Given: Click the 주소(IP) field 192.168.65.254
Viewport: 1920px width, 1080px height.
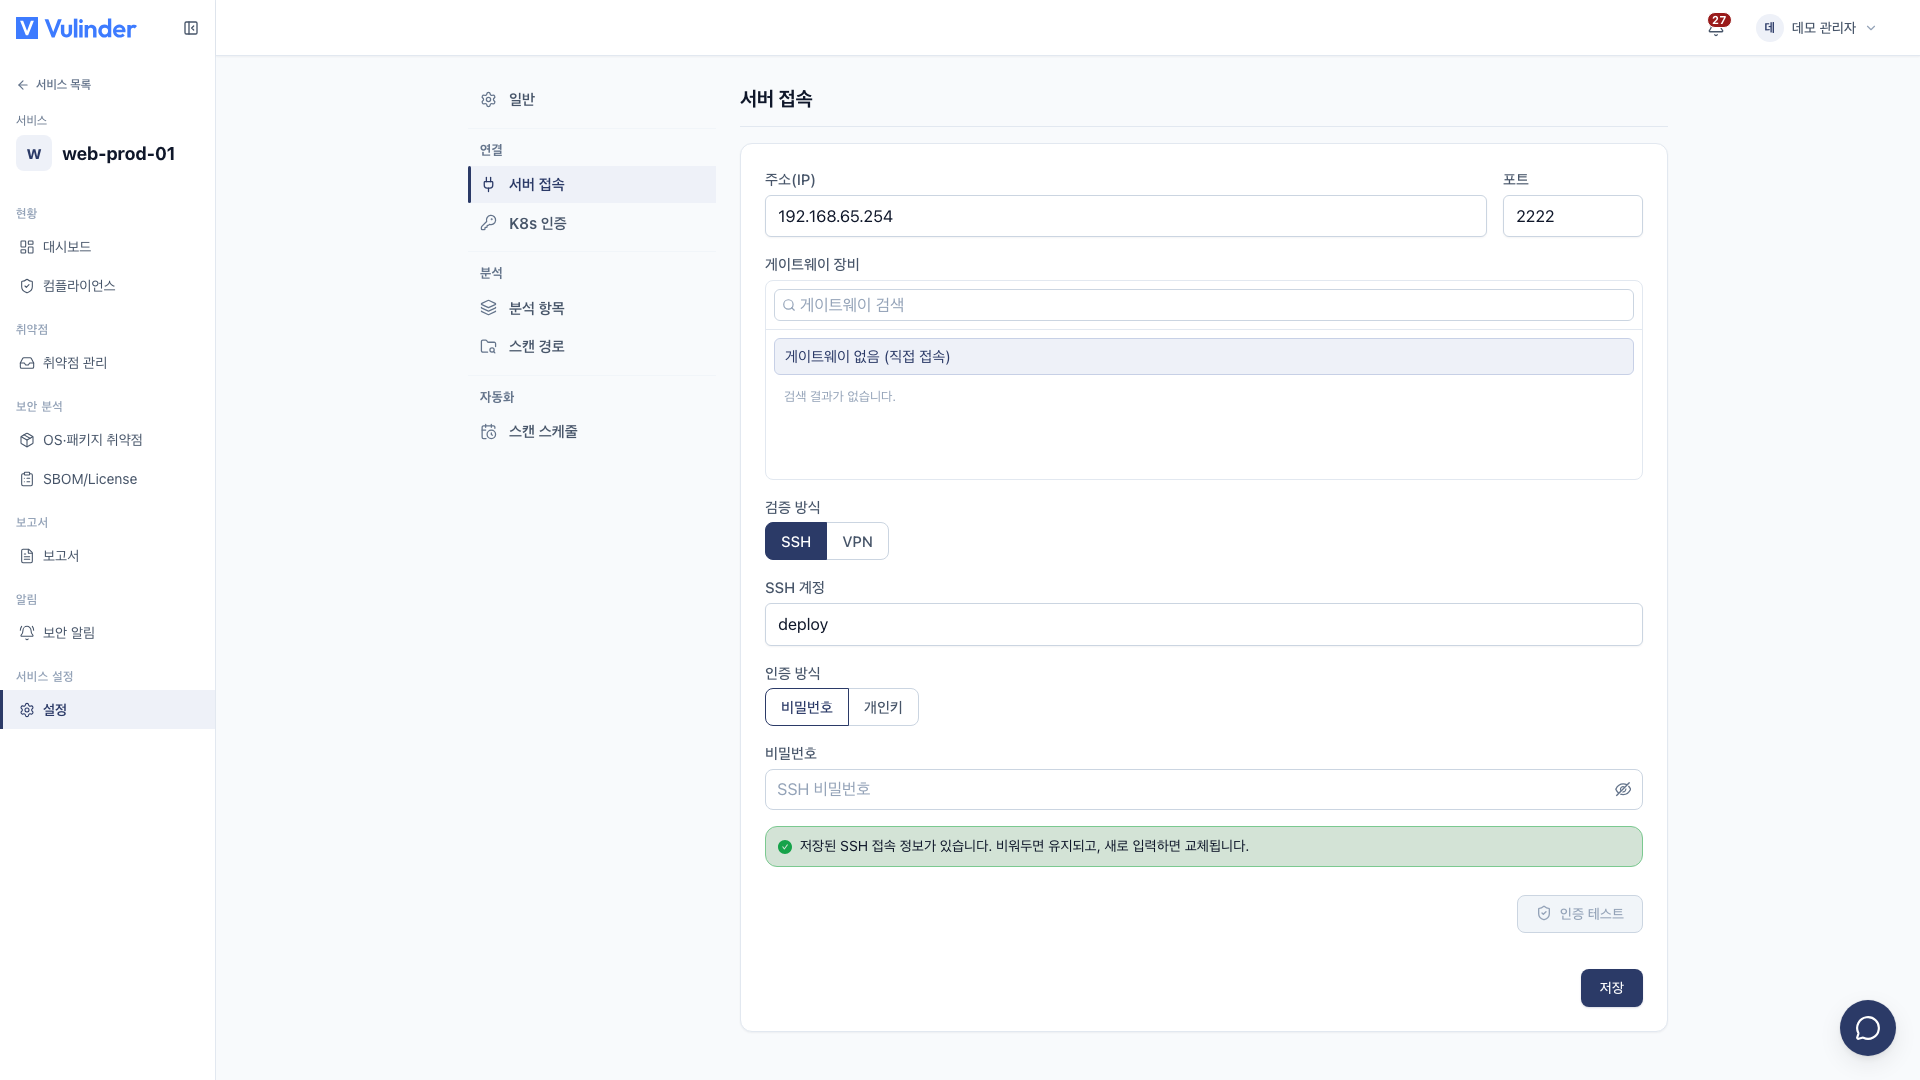Looking at the screenshot, I should [1125, 216].
